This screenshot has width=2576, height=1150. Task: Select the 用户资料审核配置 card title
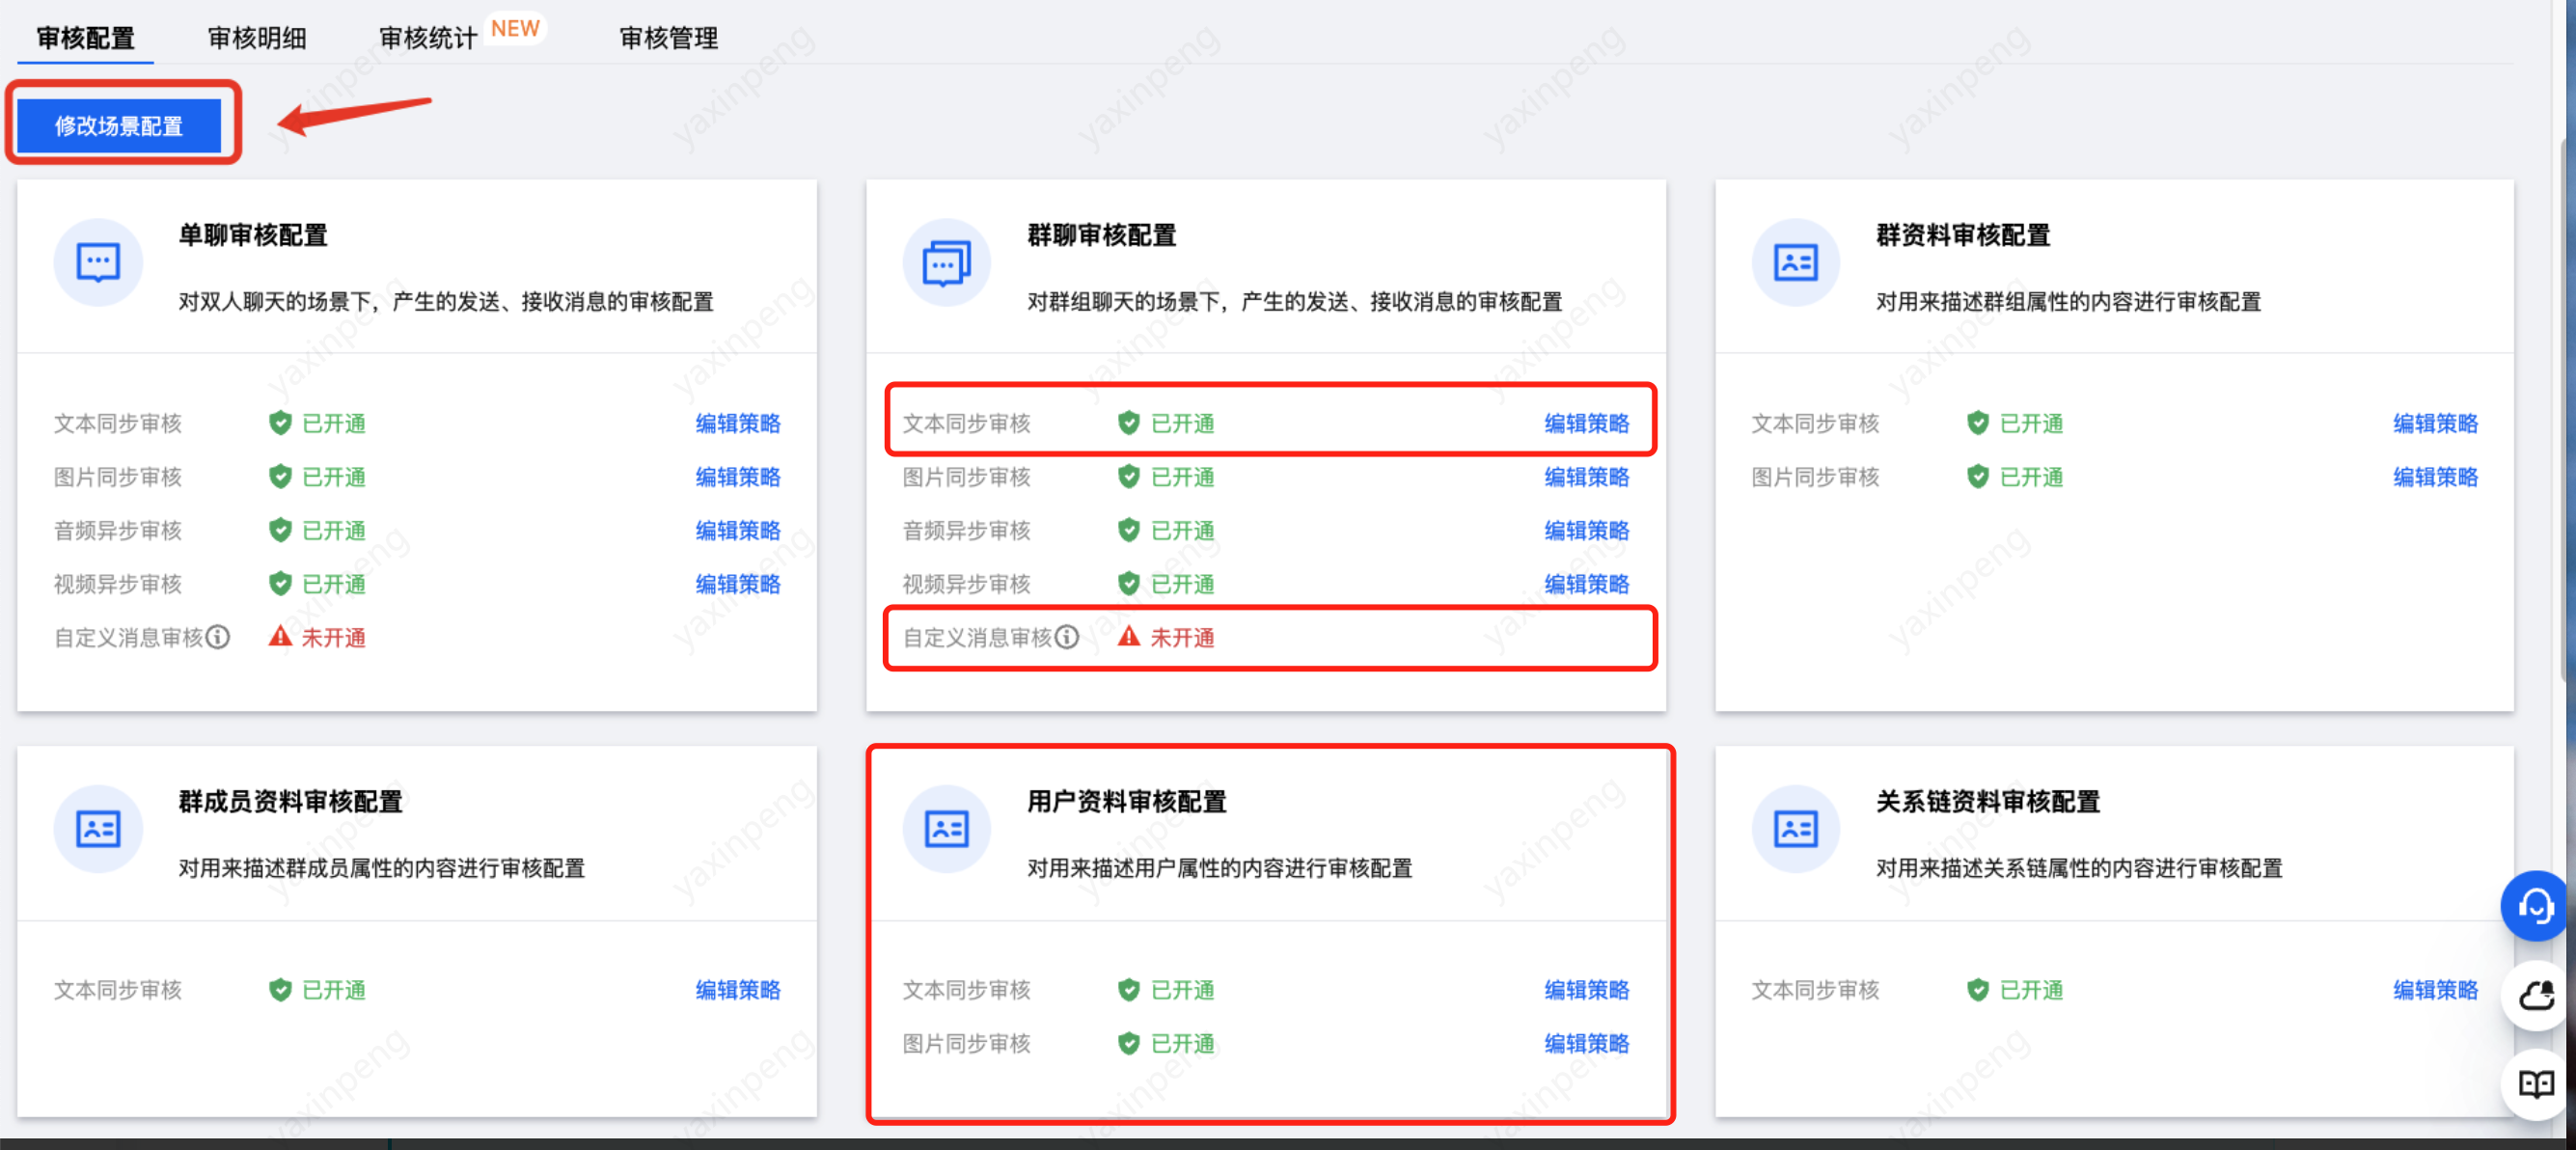(1127, 801)
